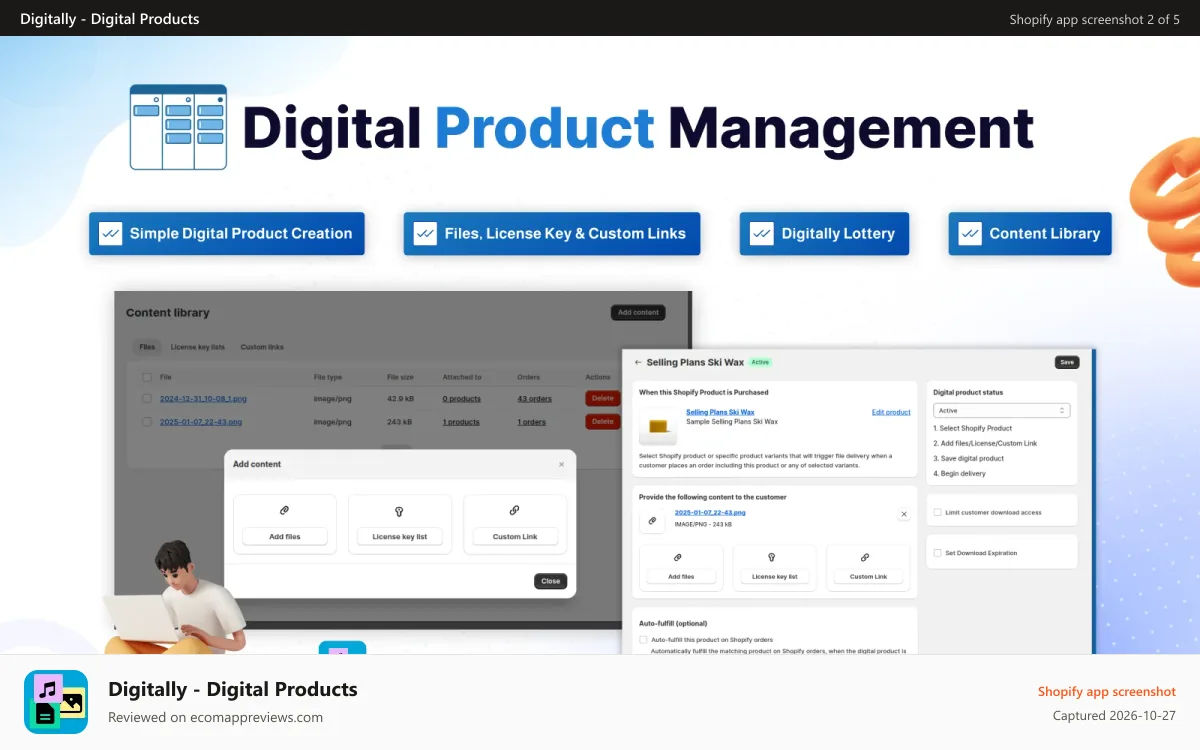Screen dimensions: 1200x750
Task: Click the Digitally Lottery badge text
Action: click(x=838, y=233)
